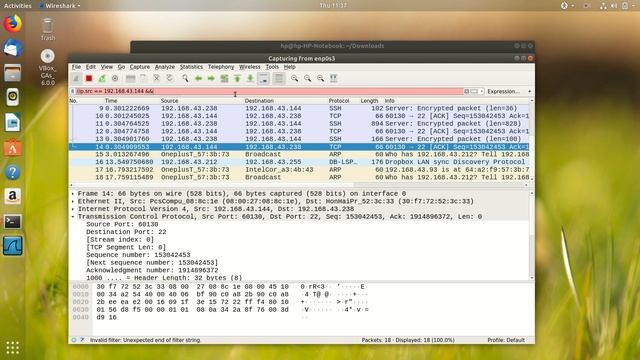Open a capture file from toolbar
The width and height of the screenshot is (640, 360).
[x=131, y=78]
